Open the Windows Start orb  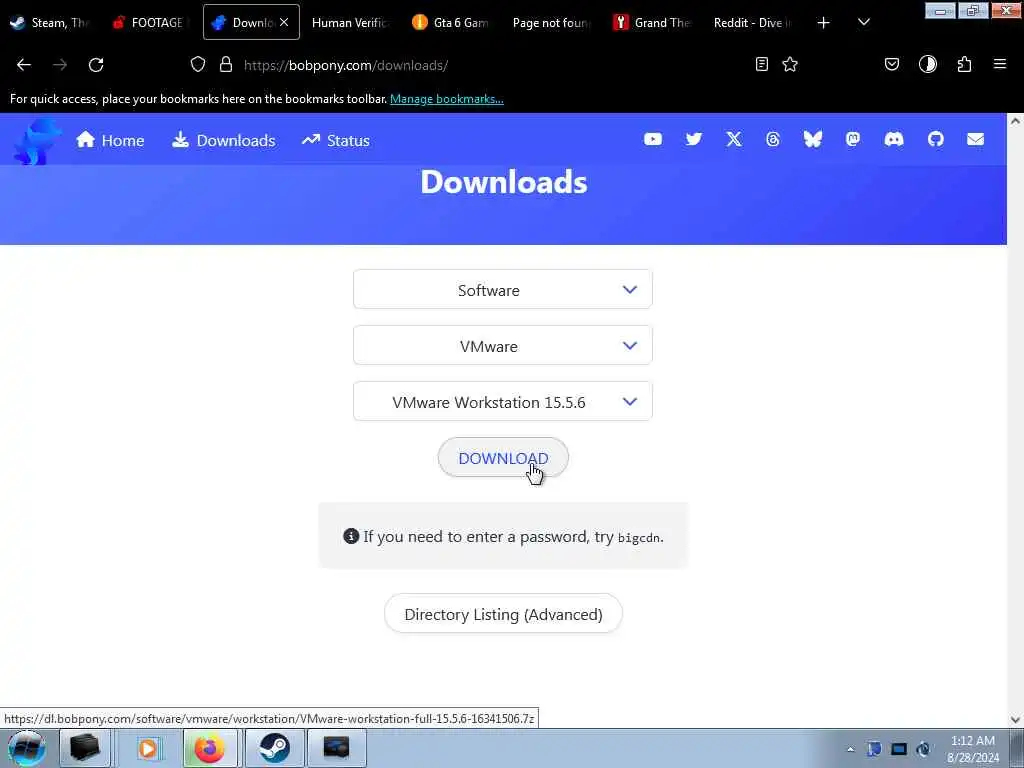[26, 748]
